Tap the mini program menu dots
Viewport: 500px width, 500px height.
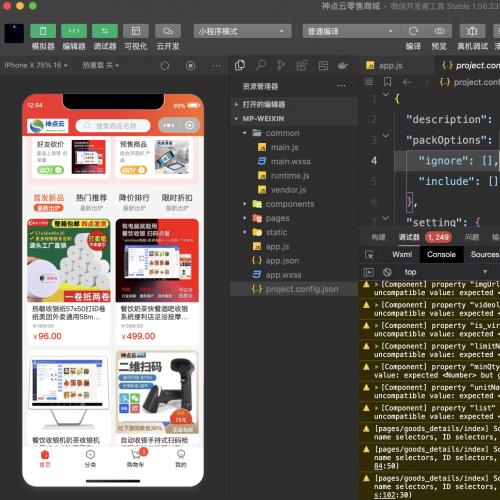[x=169, y=125]
